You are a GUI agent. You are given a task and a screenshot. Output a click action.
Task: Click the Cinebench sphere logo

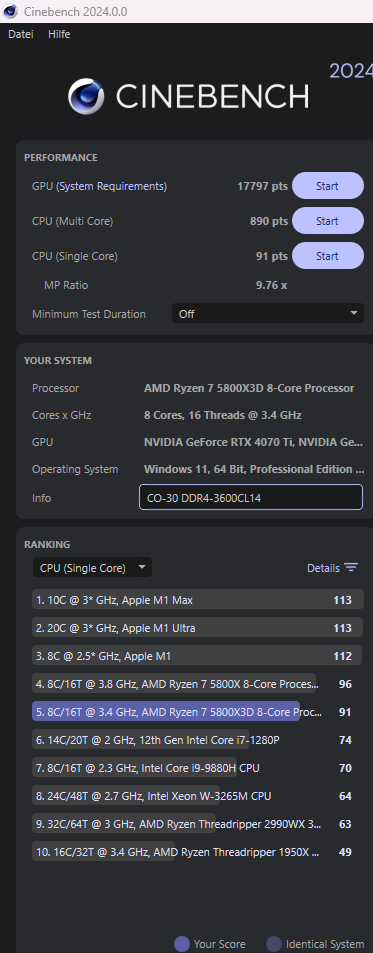86,96
